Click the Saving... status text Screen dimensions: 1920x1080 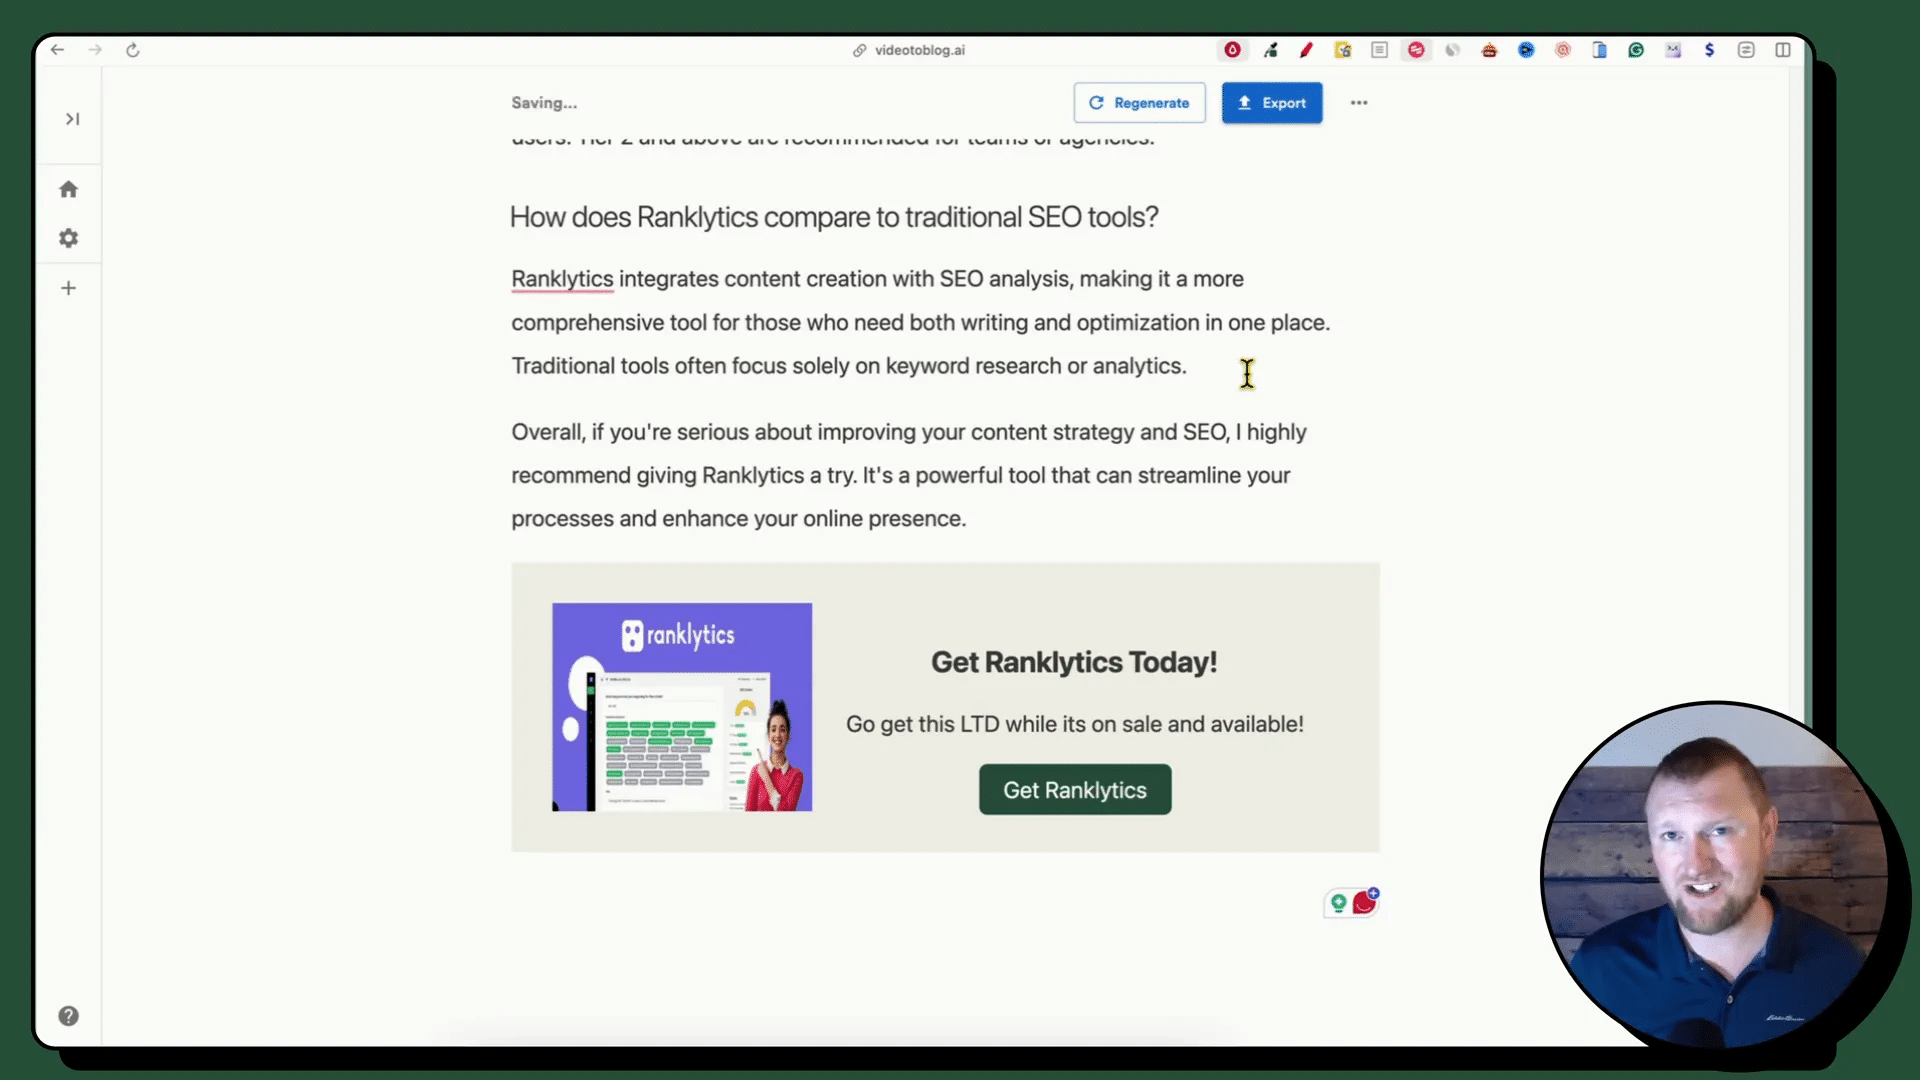click(544, 103)
